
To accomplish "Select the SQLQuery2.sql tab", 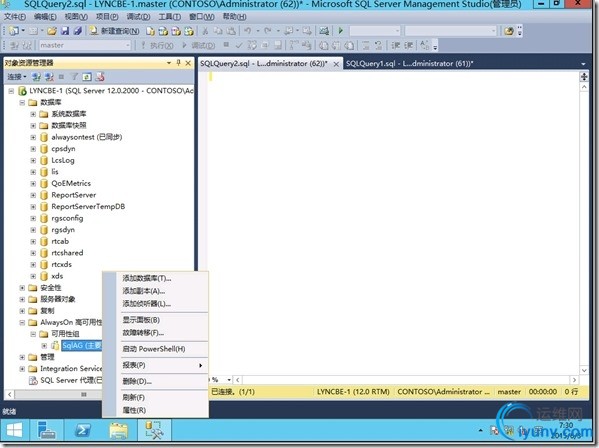I will pyautogui.click(x=264, y=63).
